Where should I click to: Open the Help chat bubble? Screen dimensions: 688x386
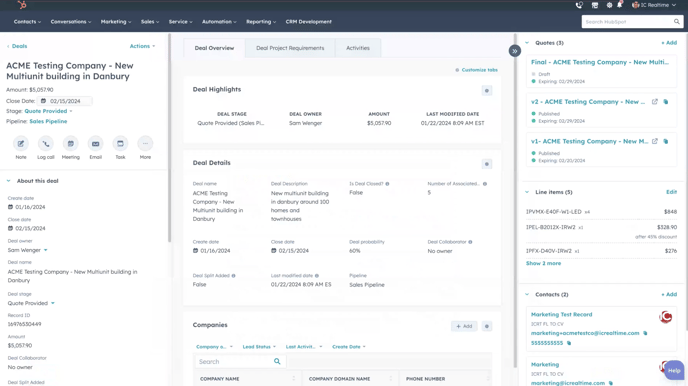pyautogui.click(x=674, y=371)
